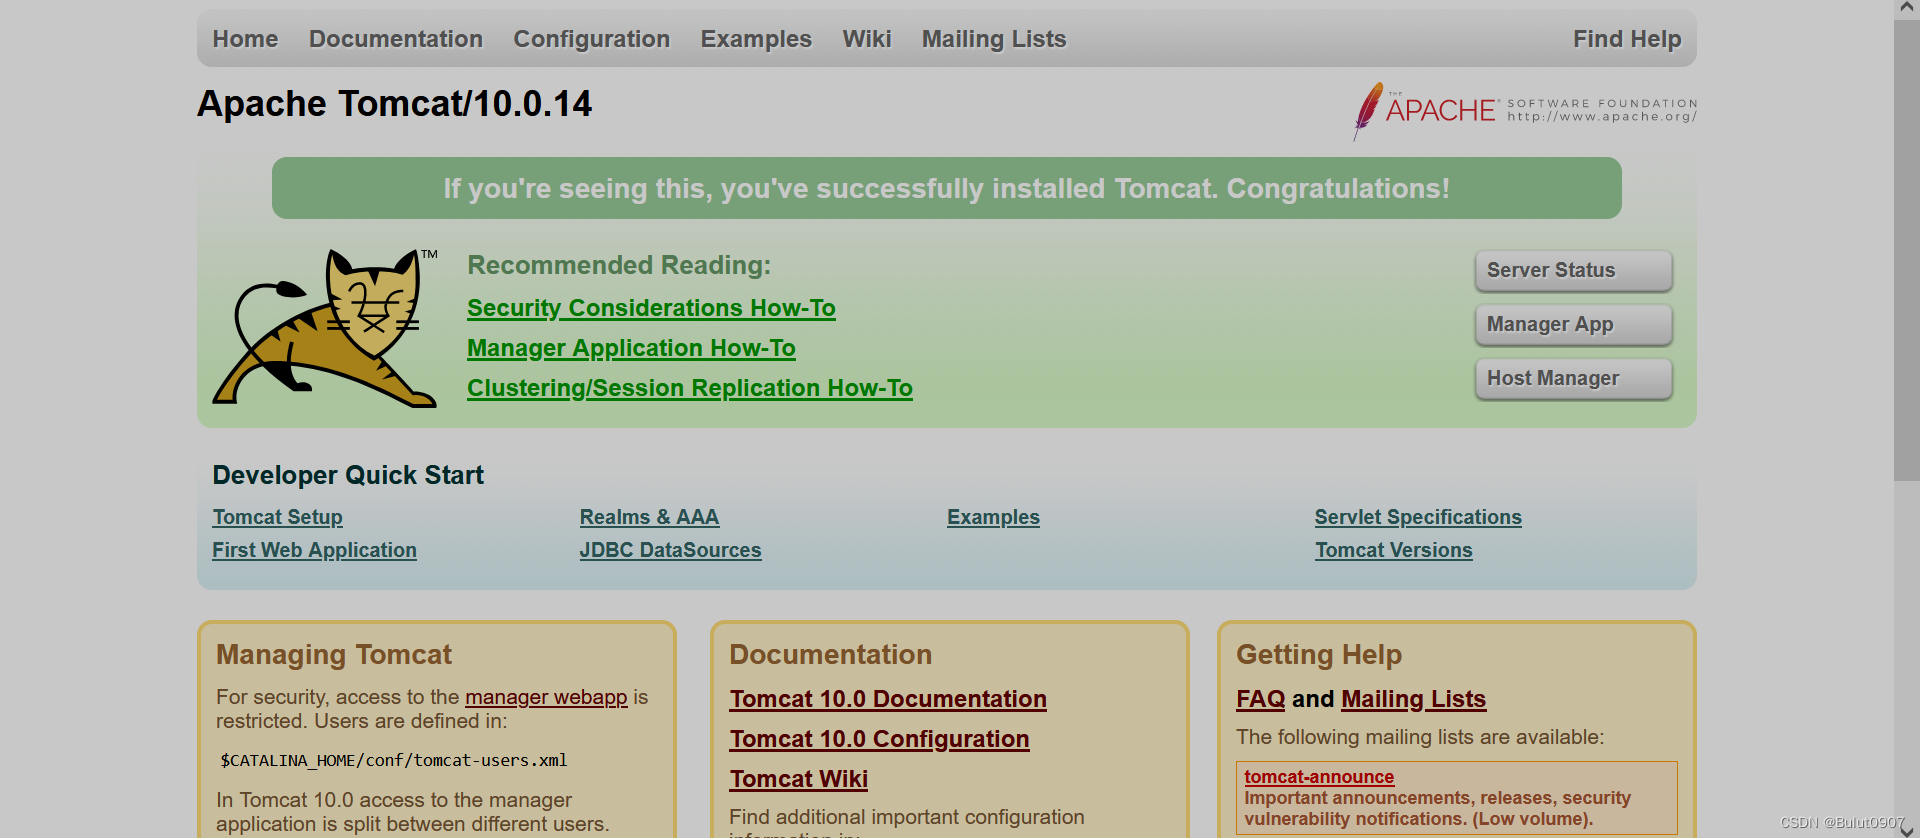Open the tomcat-announce mailing list link
This screenshot has width=1920, height=838.
[x=1319, y=777]
